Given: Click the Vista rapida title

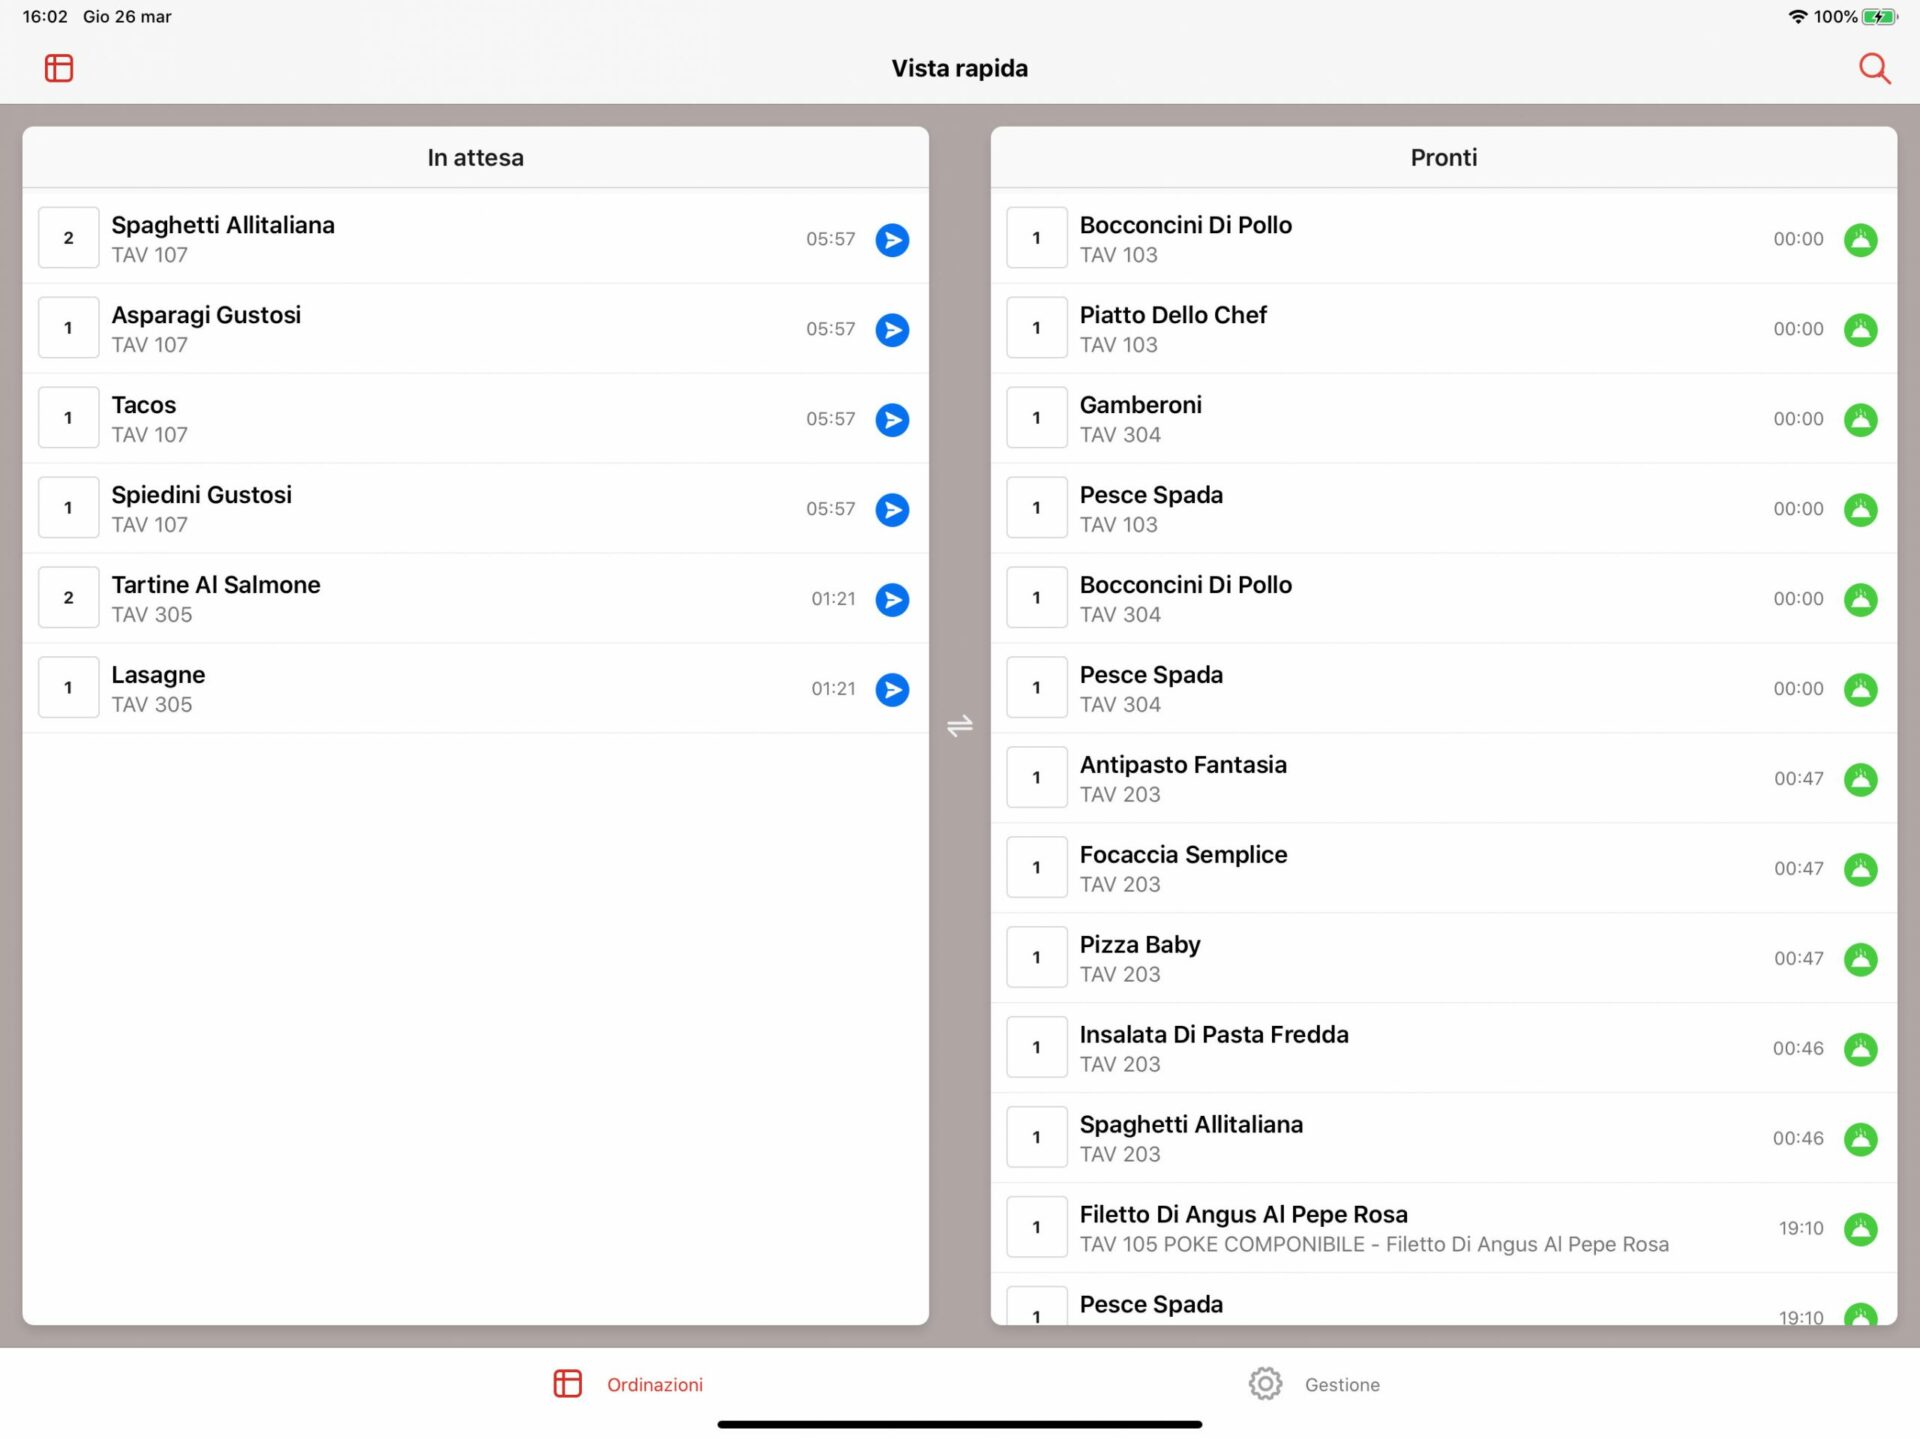Looking at the screenshot, I should coord(959,68).
